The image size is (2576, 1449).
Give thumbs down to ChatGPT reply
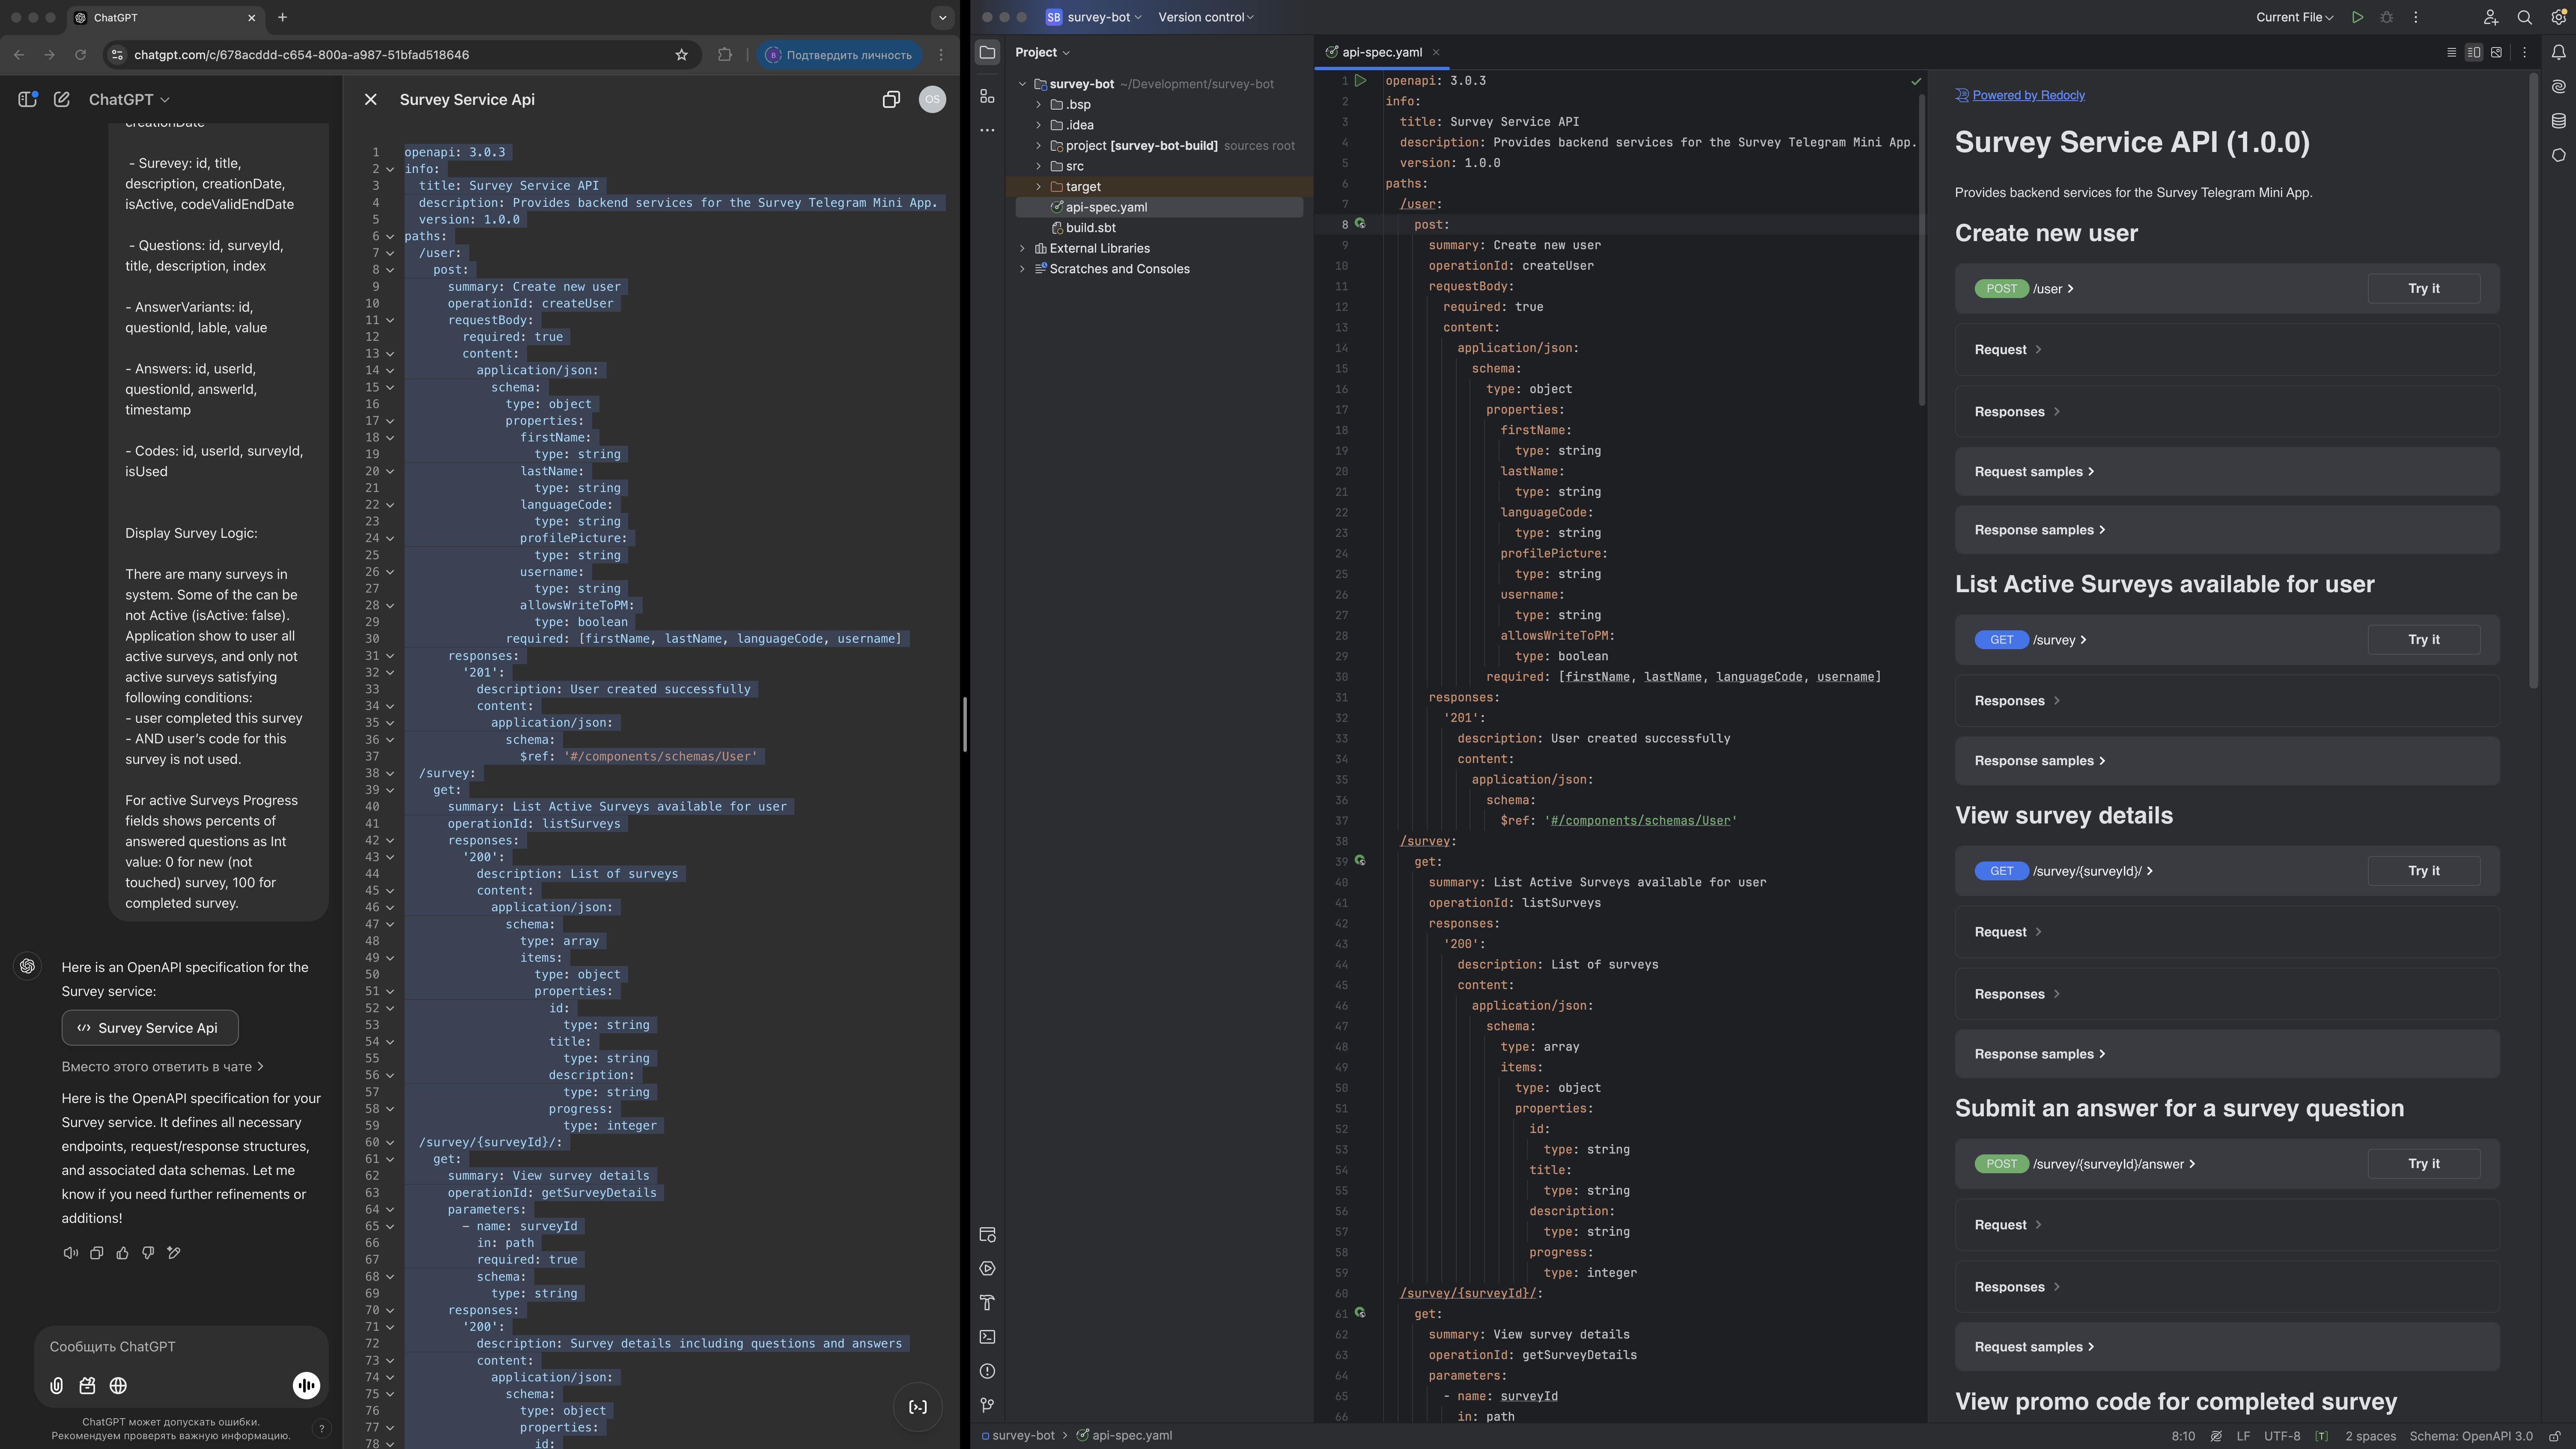pyautogui.click(x=148, y=1253)
